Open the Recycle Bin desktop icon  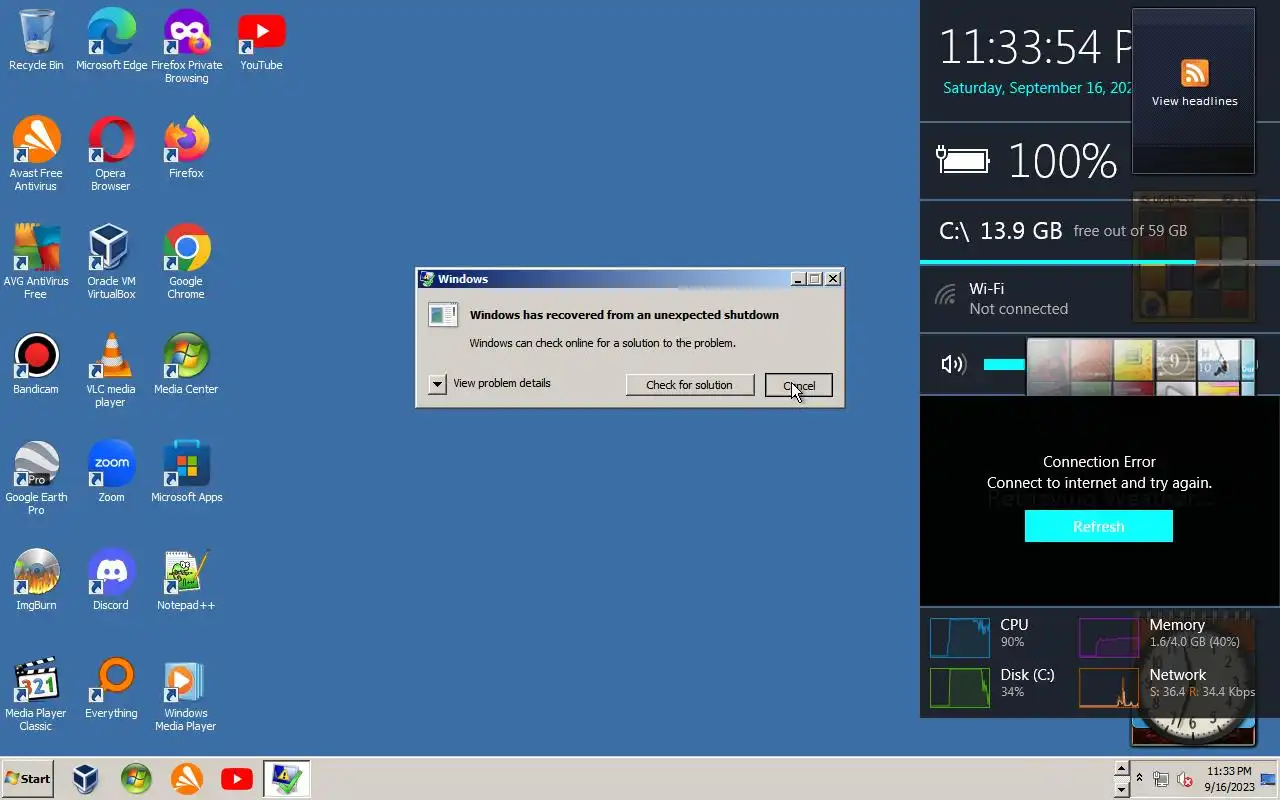click(36, 40)
